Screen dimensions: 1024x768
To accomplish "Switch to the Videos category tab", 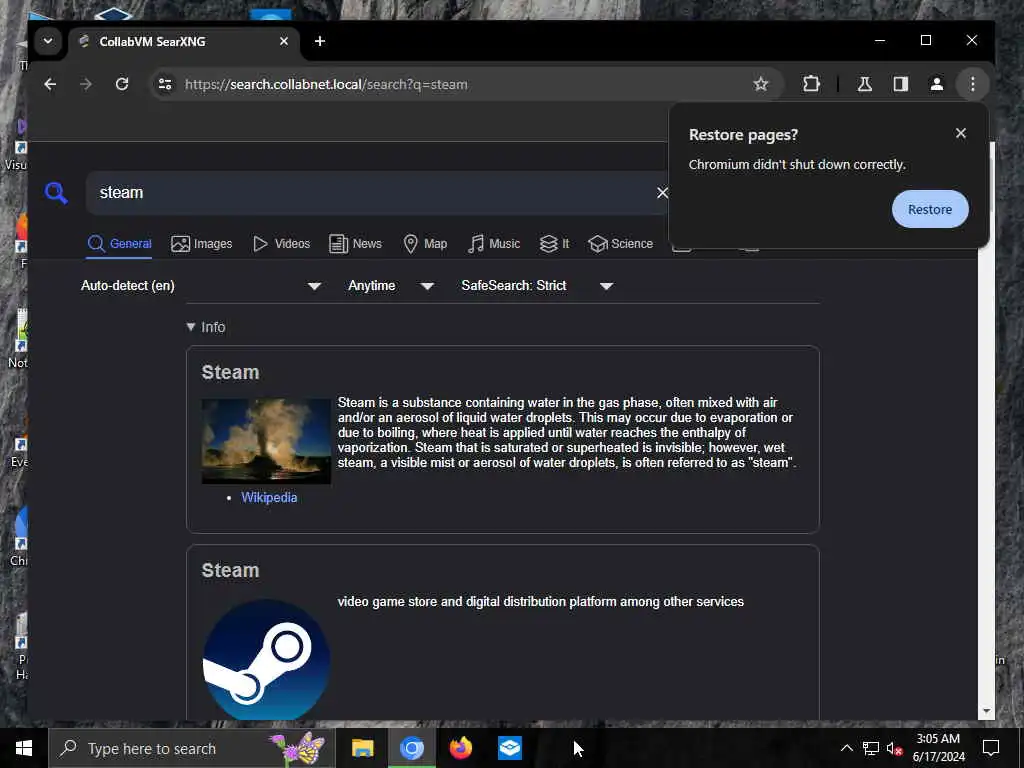I will [x=281, y=244].
